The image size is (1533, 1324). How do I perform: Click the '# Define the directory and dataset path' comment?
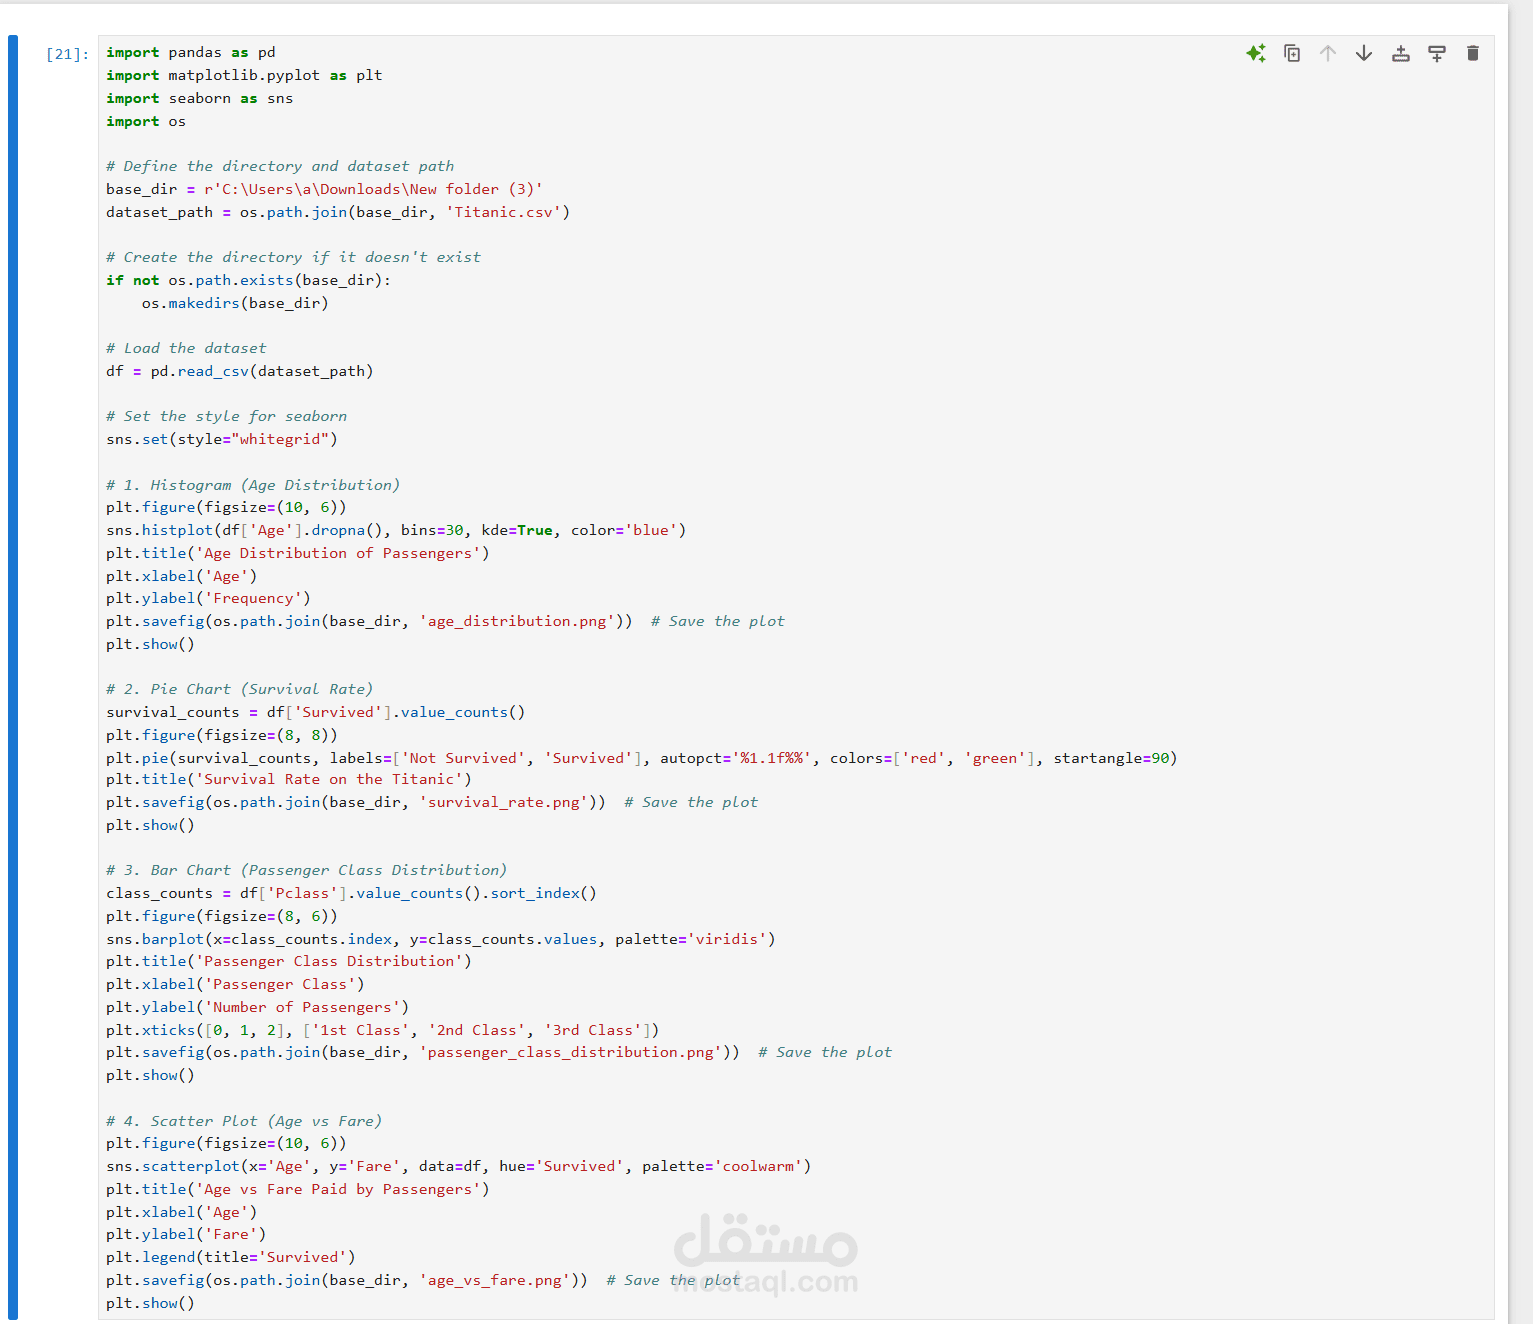280,166
